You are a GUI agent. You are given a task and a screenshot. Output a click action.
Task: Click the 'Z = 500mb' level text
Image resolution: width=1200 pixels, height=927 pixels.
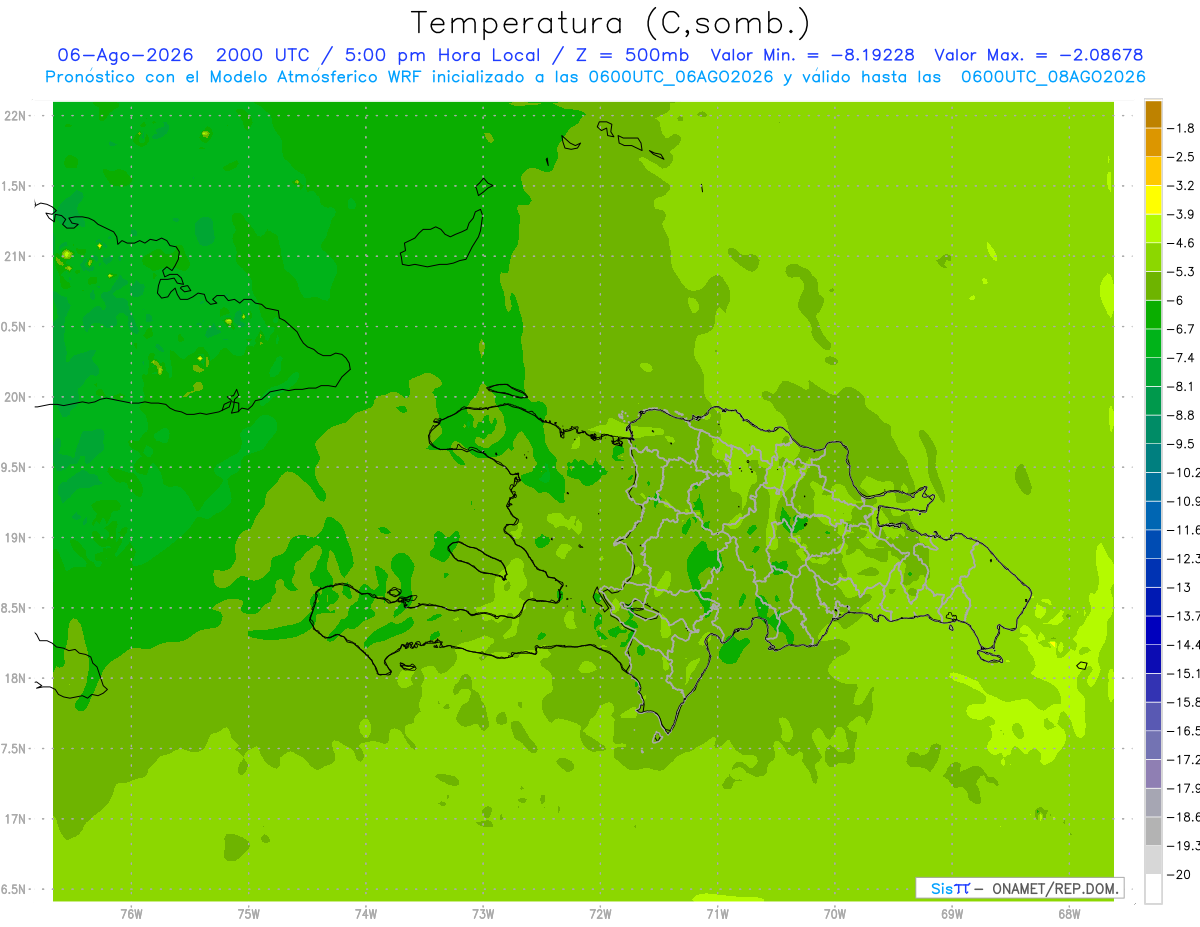pos(633,55)
